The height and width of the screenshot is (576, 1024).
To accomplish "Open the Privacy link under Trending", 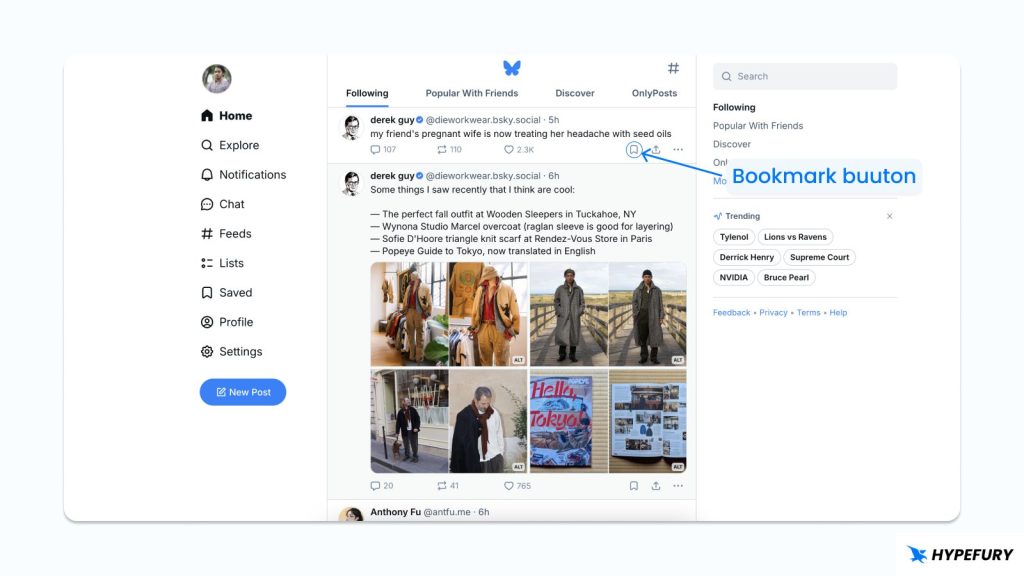I will [775, 312].
